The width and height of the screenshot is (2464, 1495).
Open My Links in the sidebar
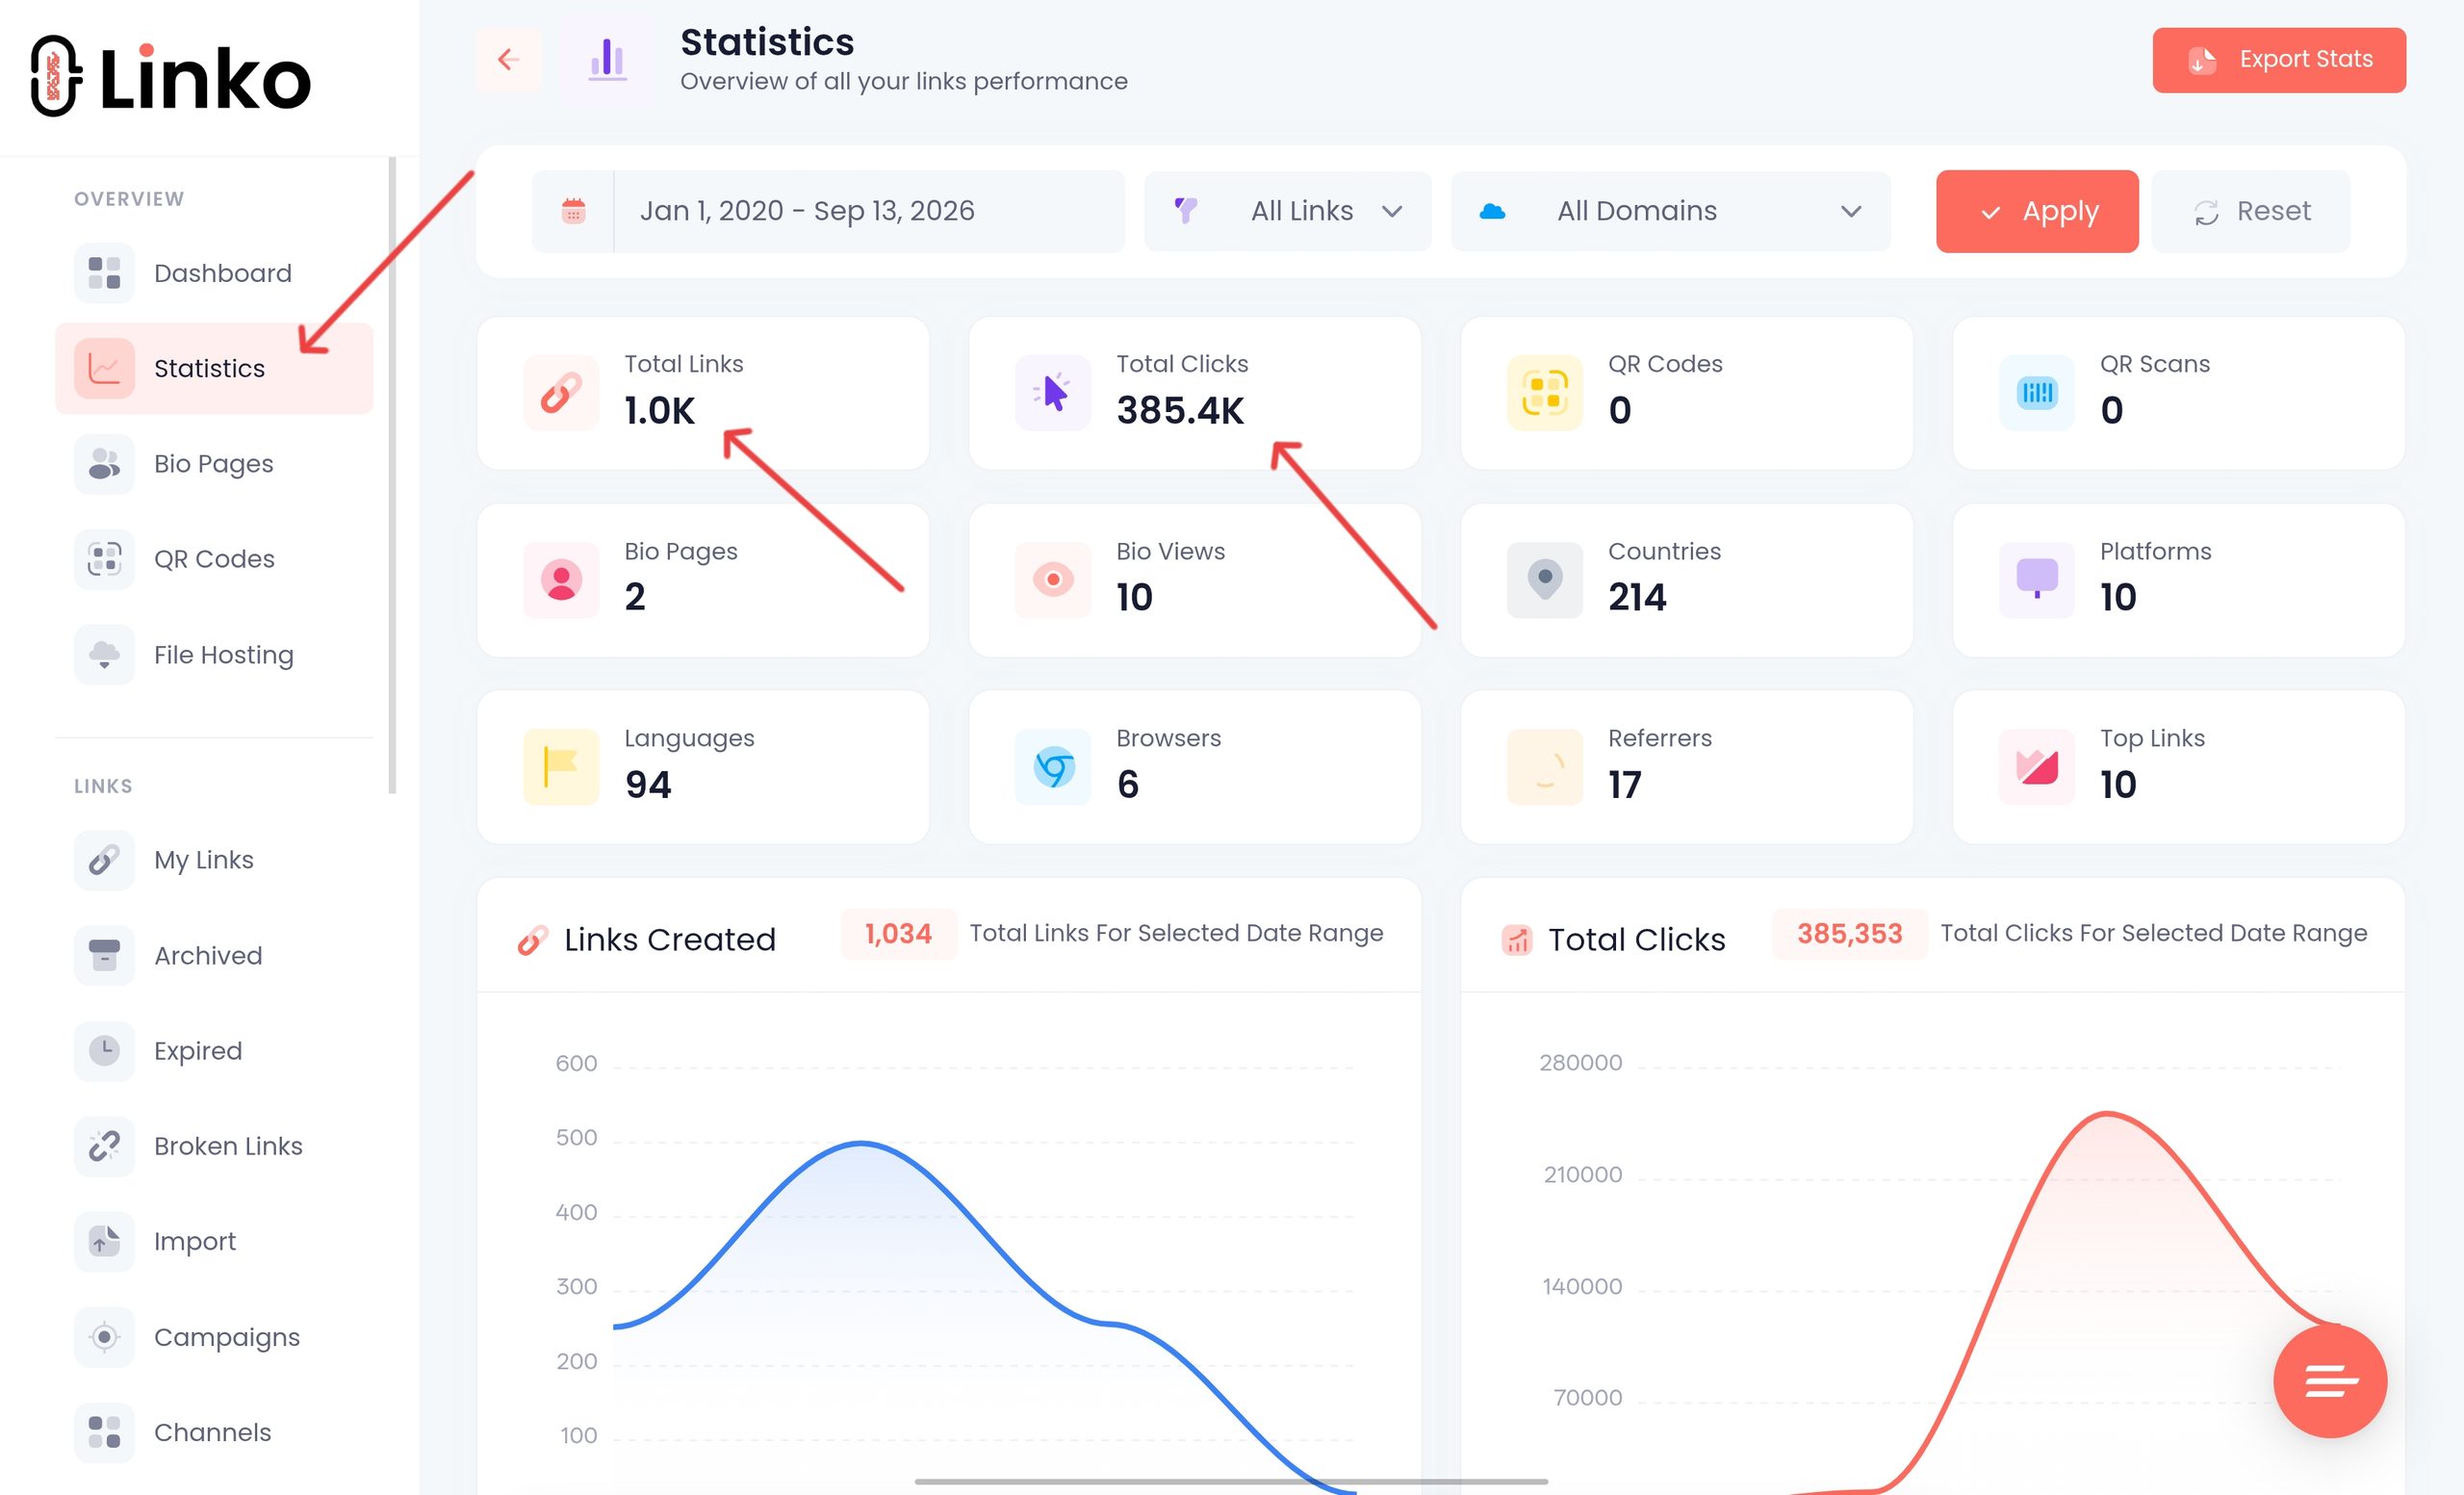pyautogui.click(x=214, y=860)
